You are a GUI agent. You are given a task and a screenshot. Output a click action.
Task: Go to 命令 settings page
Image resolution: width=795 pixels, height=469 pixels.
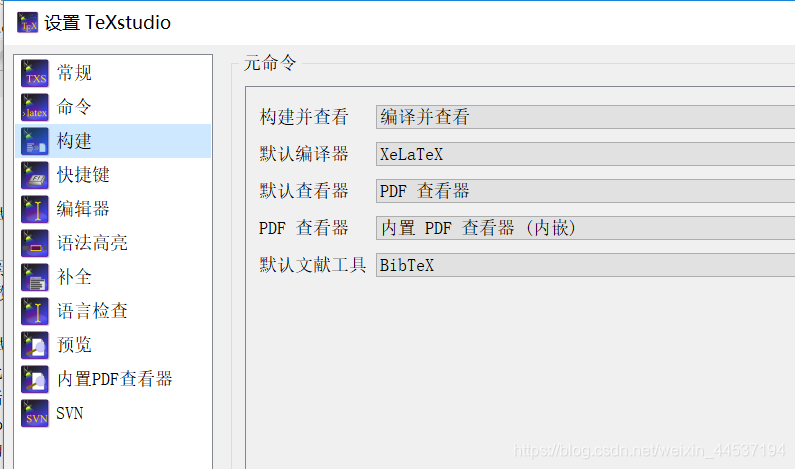pos(74,107)
